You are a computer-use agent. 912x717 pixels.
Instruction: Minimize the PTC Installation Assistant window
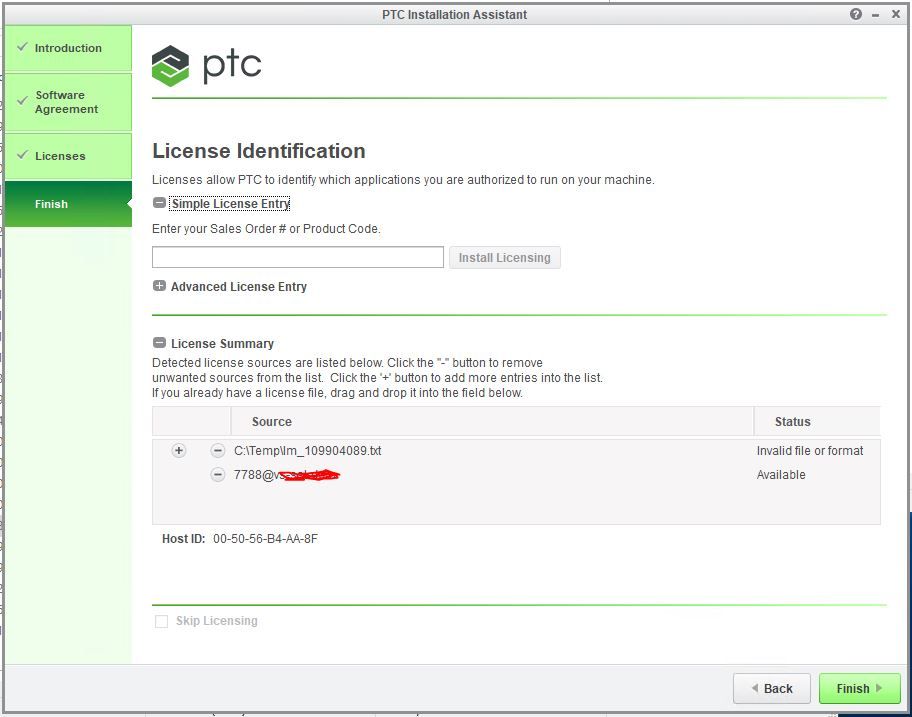point(875,15)
